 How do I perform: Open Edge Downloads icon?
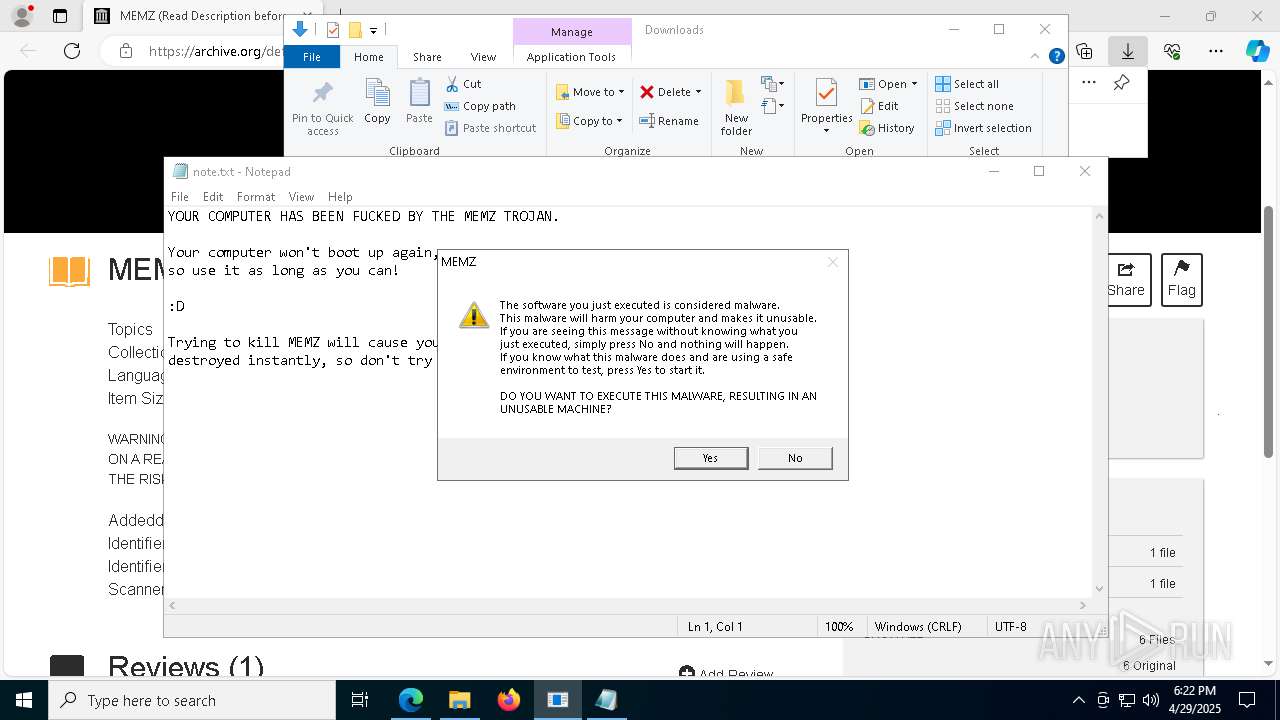coord(1128,51)
